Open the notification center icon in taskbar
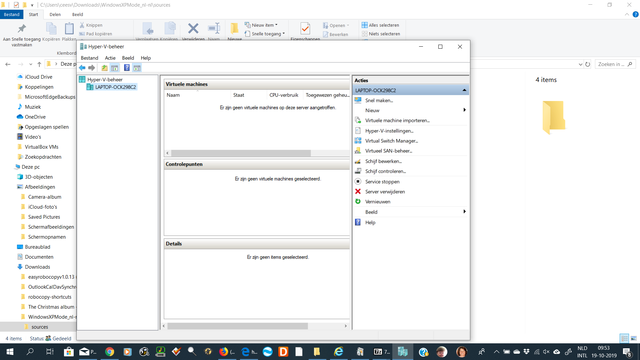Viewport: 640px width, 360px height. coord(628,352)
